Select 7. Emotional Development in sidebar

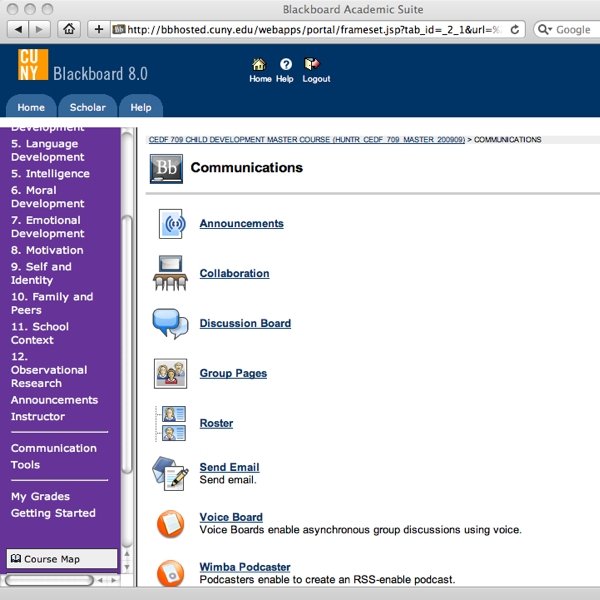[x=47, y=227]
